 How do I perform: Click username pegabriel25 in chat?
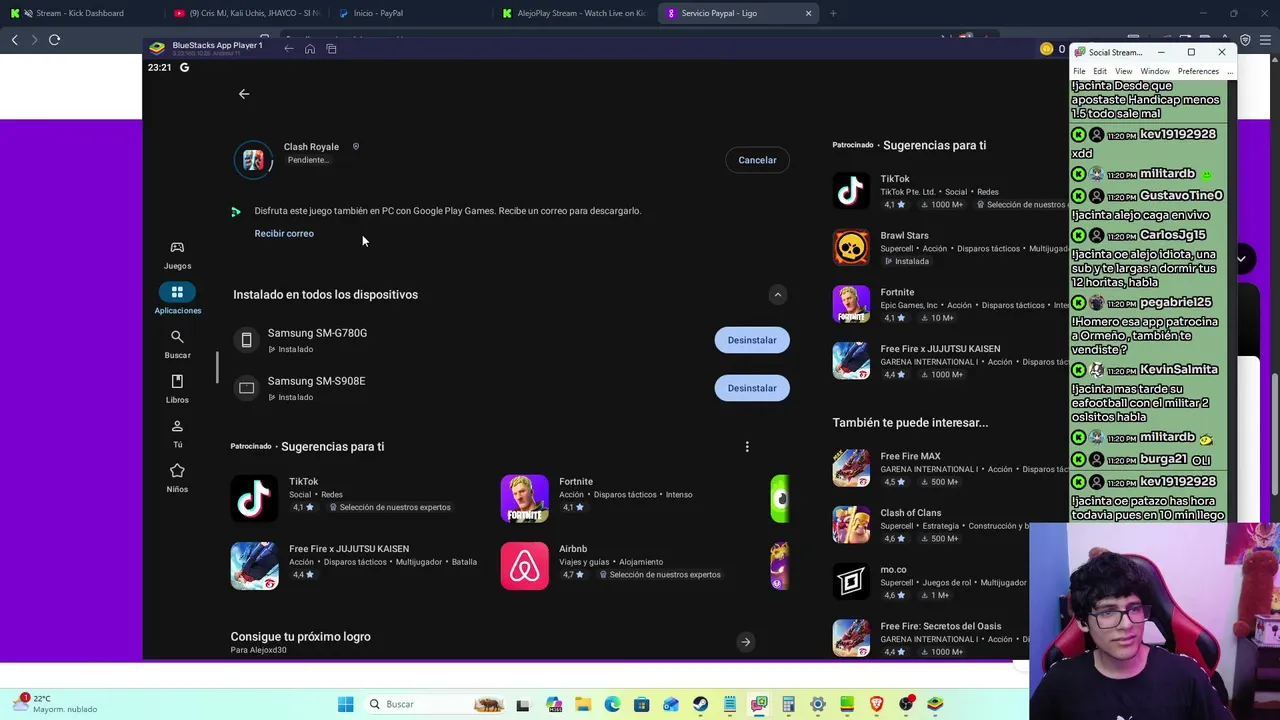point(1175,302)
